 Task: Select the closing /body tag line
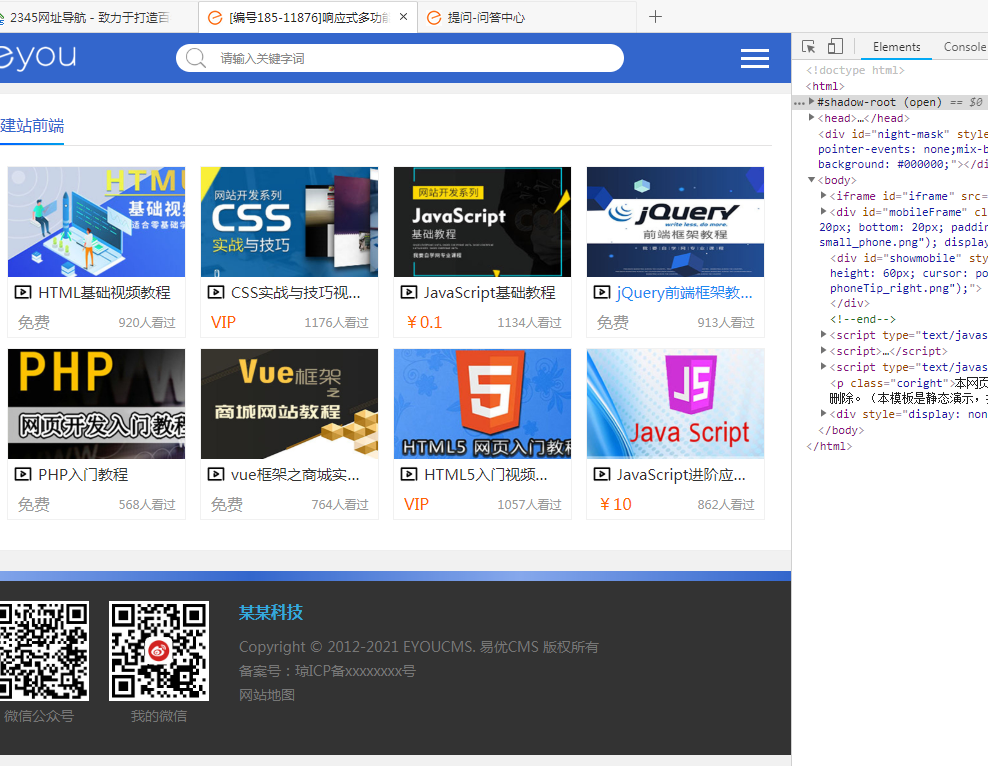(x=841, y=430)
